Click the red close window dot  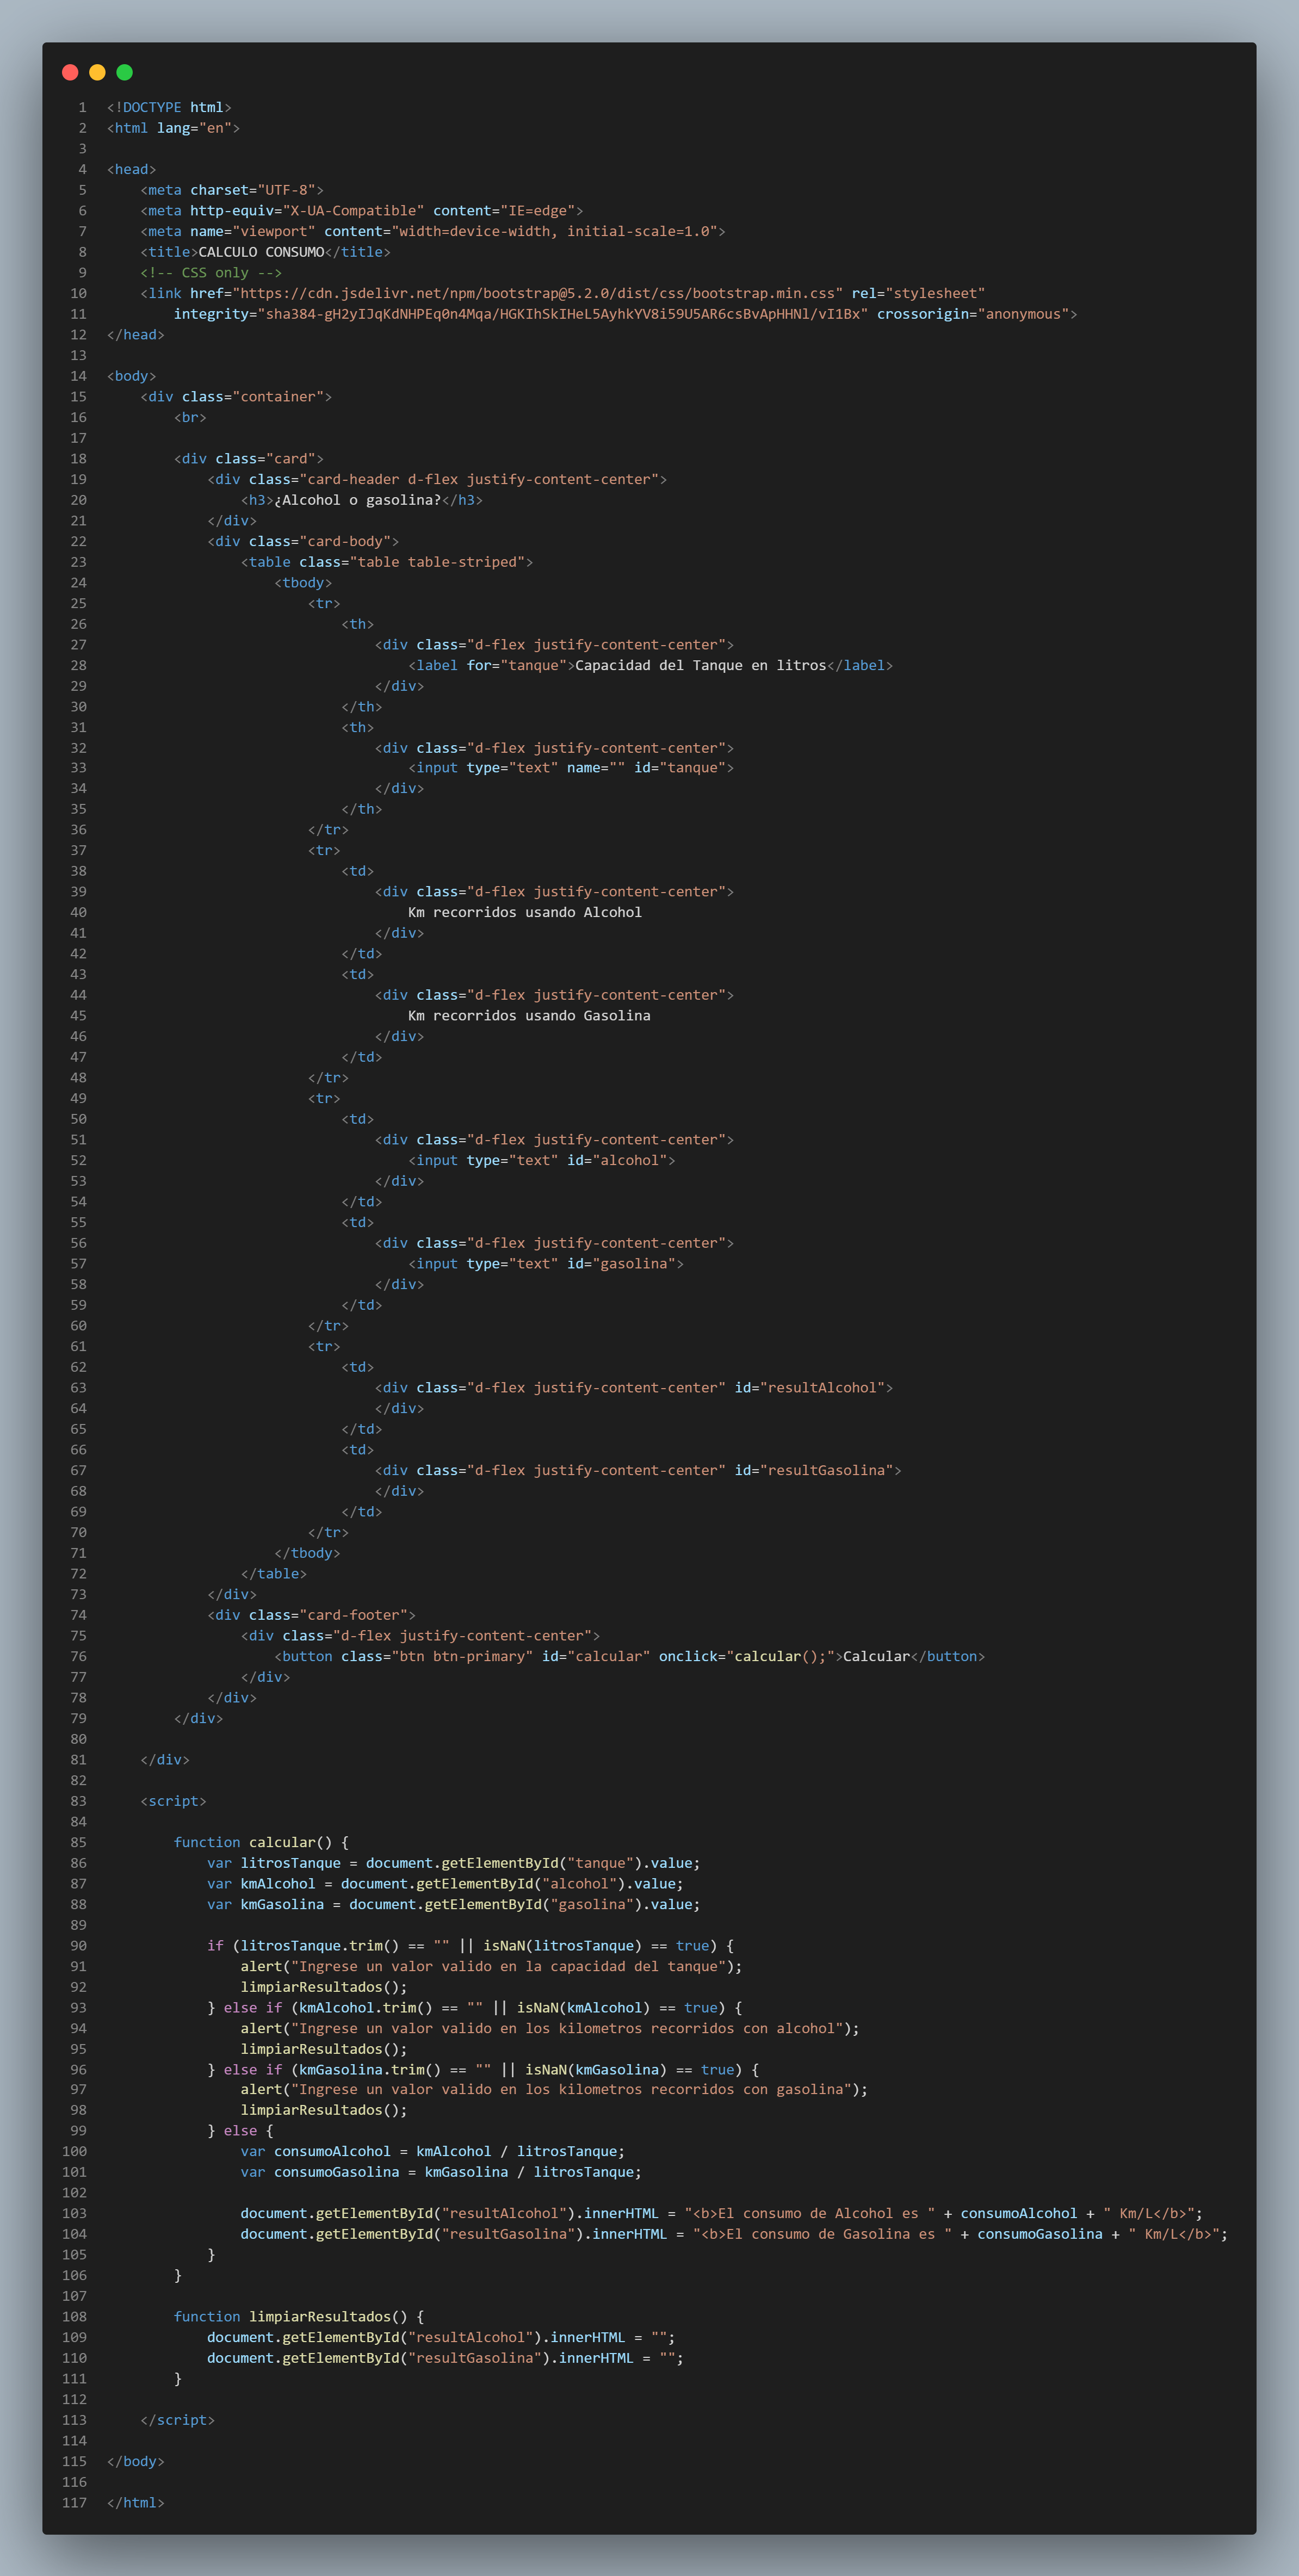[70, 72]
